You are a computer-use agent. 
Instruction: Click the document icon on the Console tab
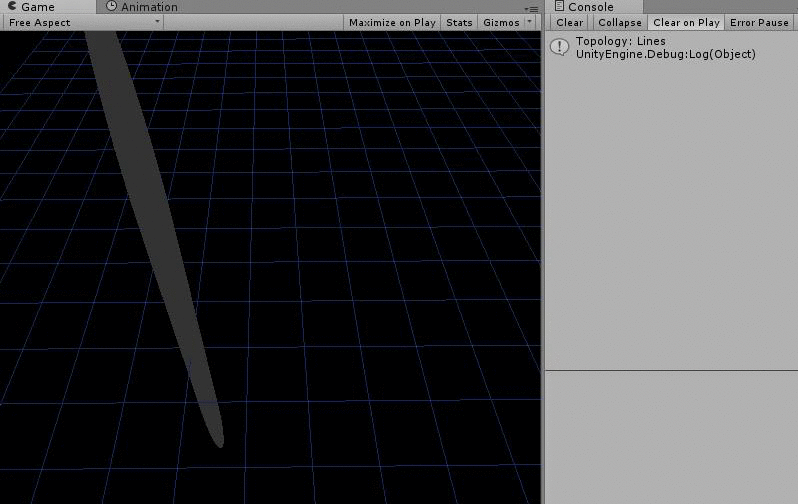coord(559,6)
